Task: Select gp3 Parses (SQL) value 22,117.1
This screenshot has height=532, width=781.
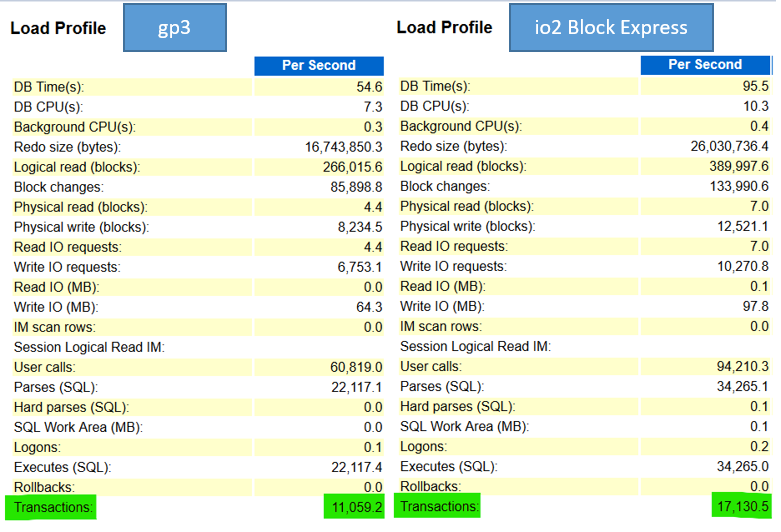Action: tap(357, 387)
